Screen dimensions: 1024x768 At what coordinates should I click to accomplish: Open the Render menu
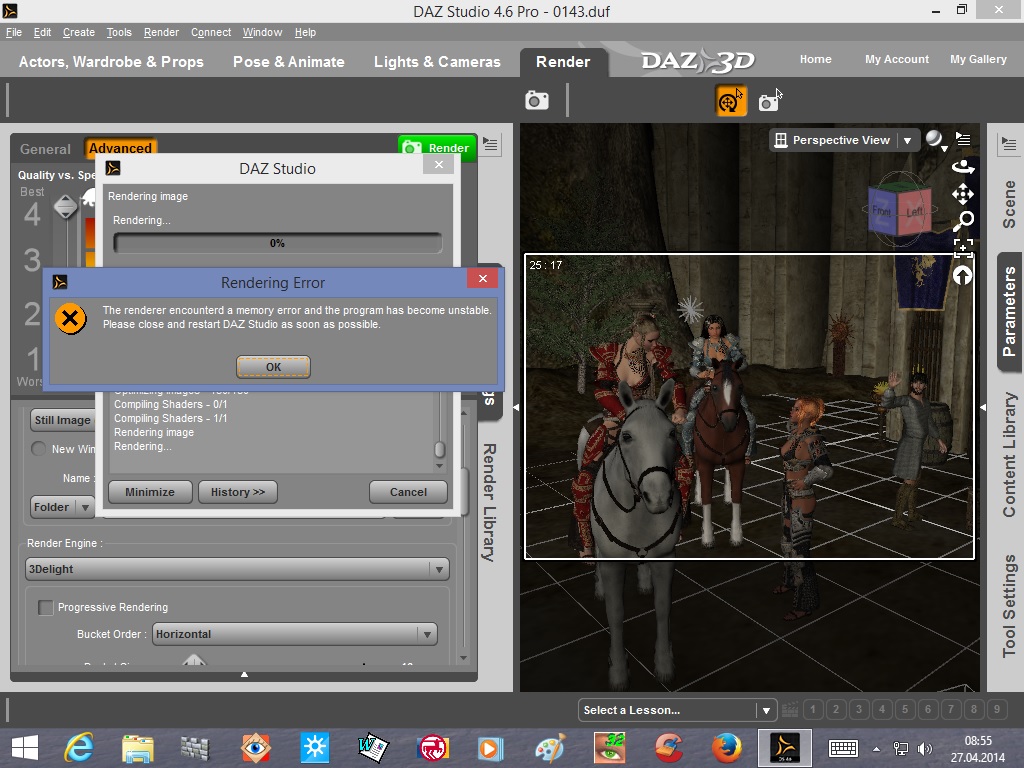pyautogui.click(x=161, y=32)
